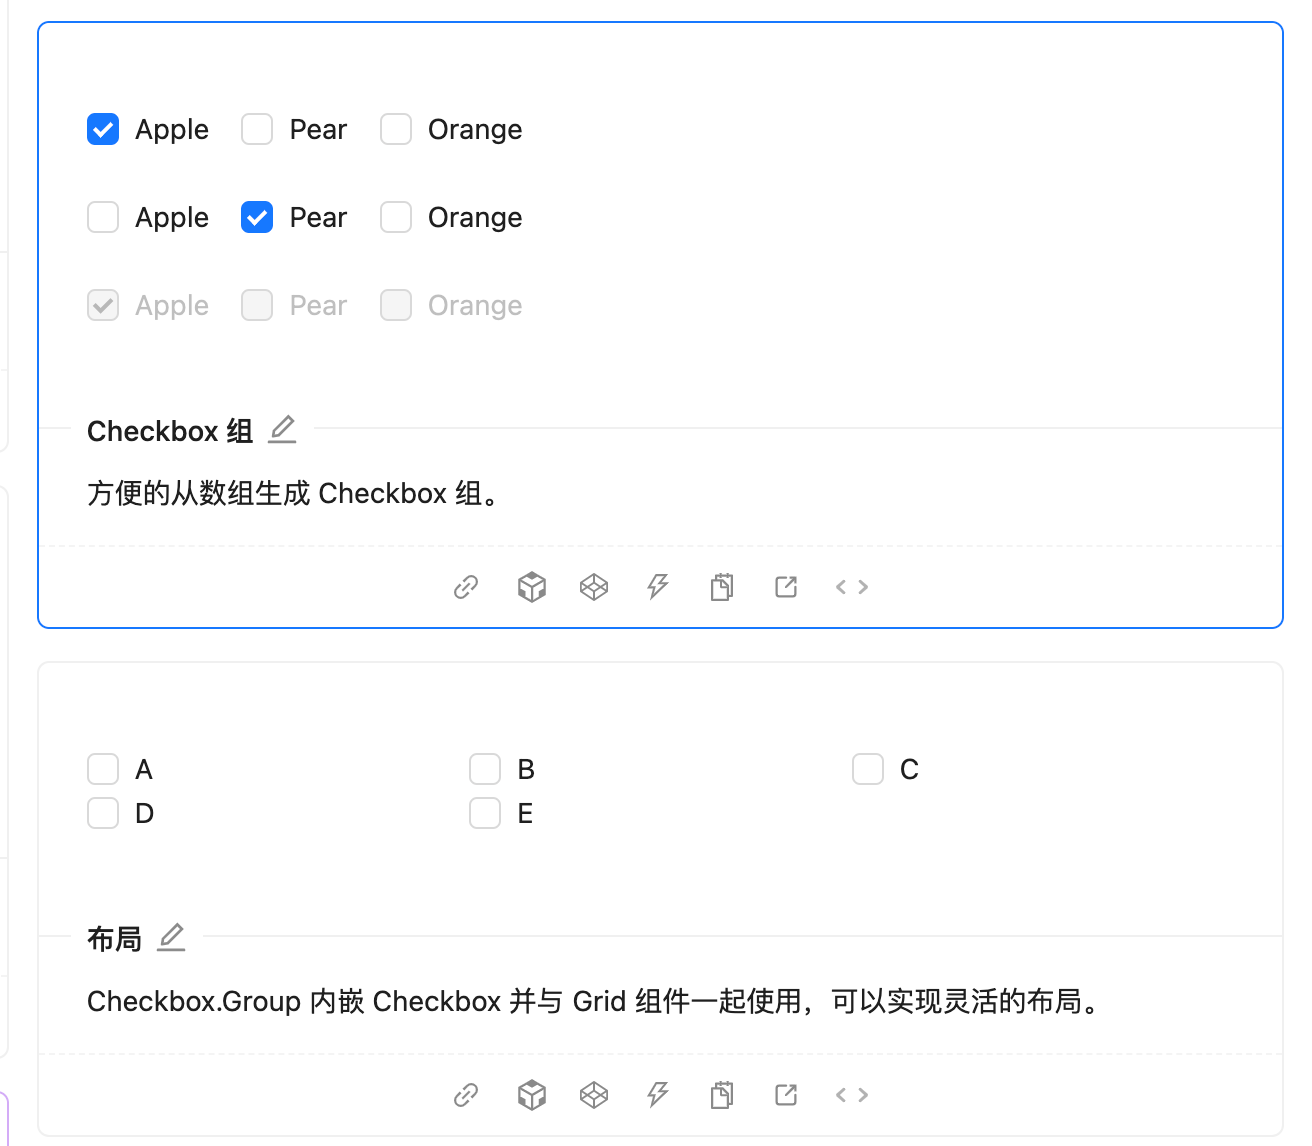Copy the Checkbox 组 demo code to clipboard
Screen dimensions: 1312x1146
722,587
